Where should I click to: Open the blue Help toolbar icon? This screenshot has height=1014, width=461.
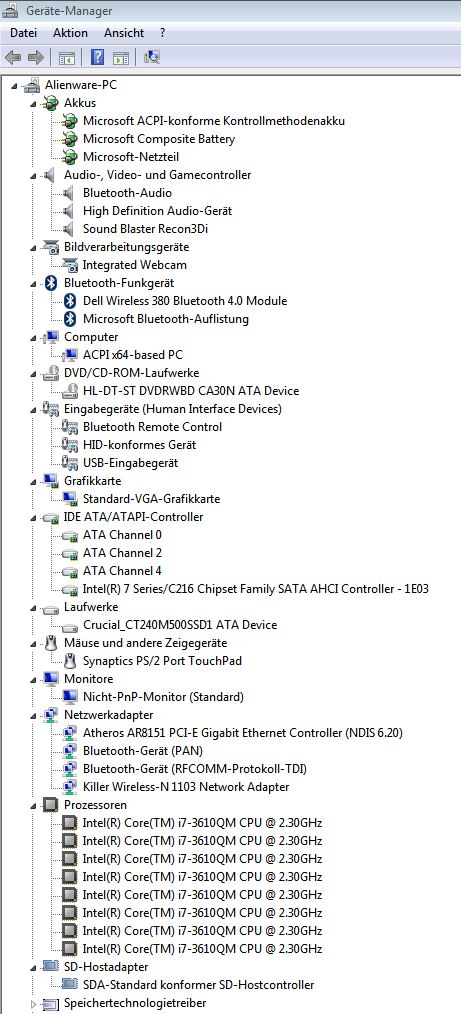(x=98, y=58)
